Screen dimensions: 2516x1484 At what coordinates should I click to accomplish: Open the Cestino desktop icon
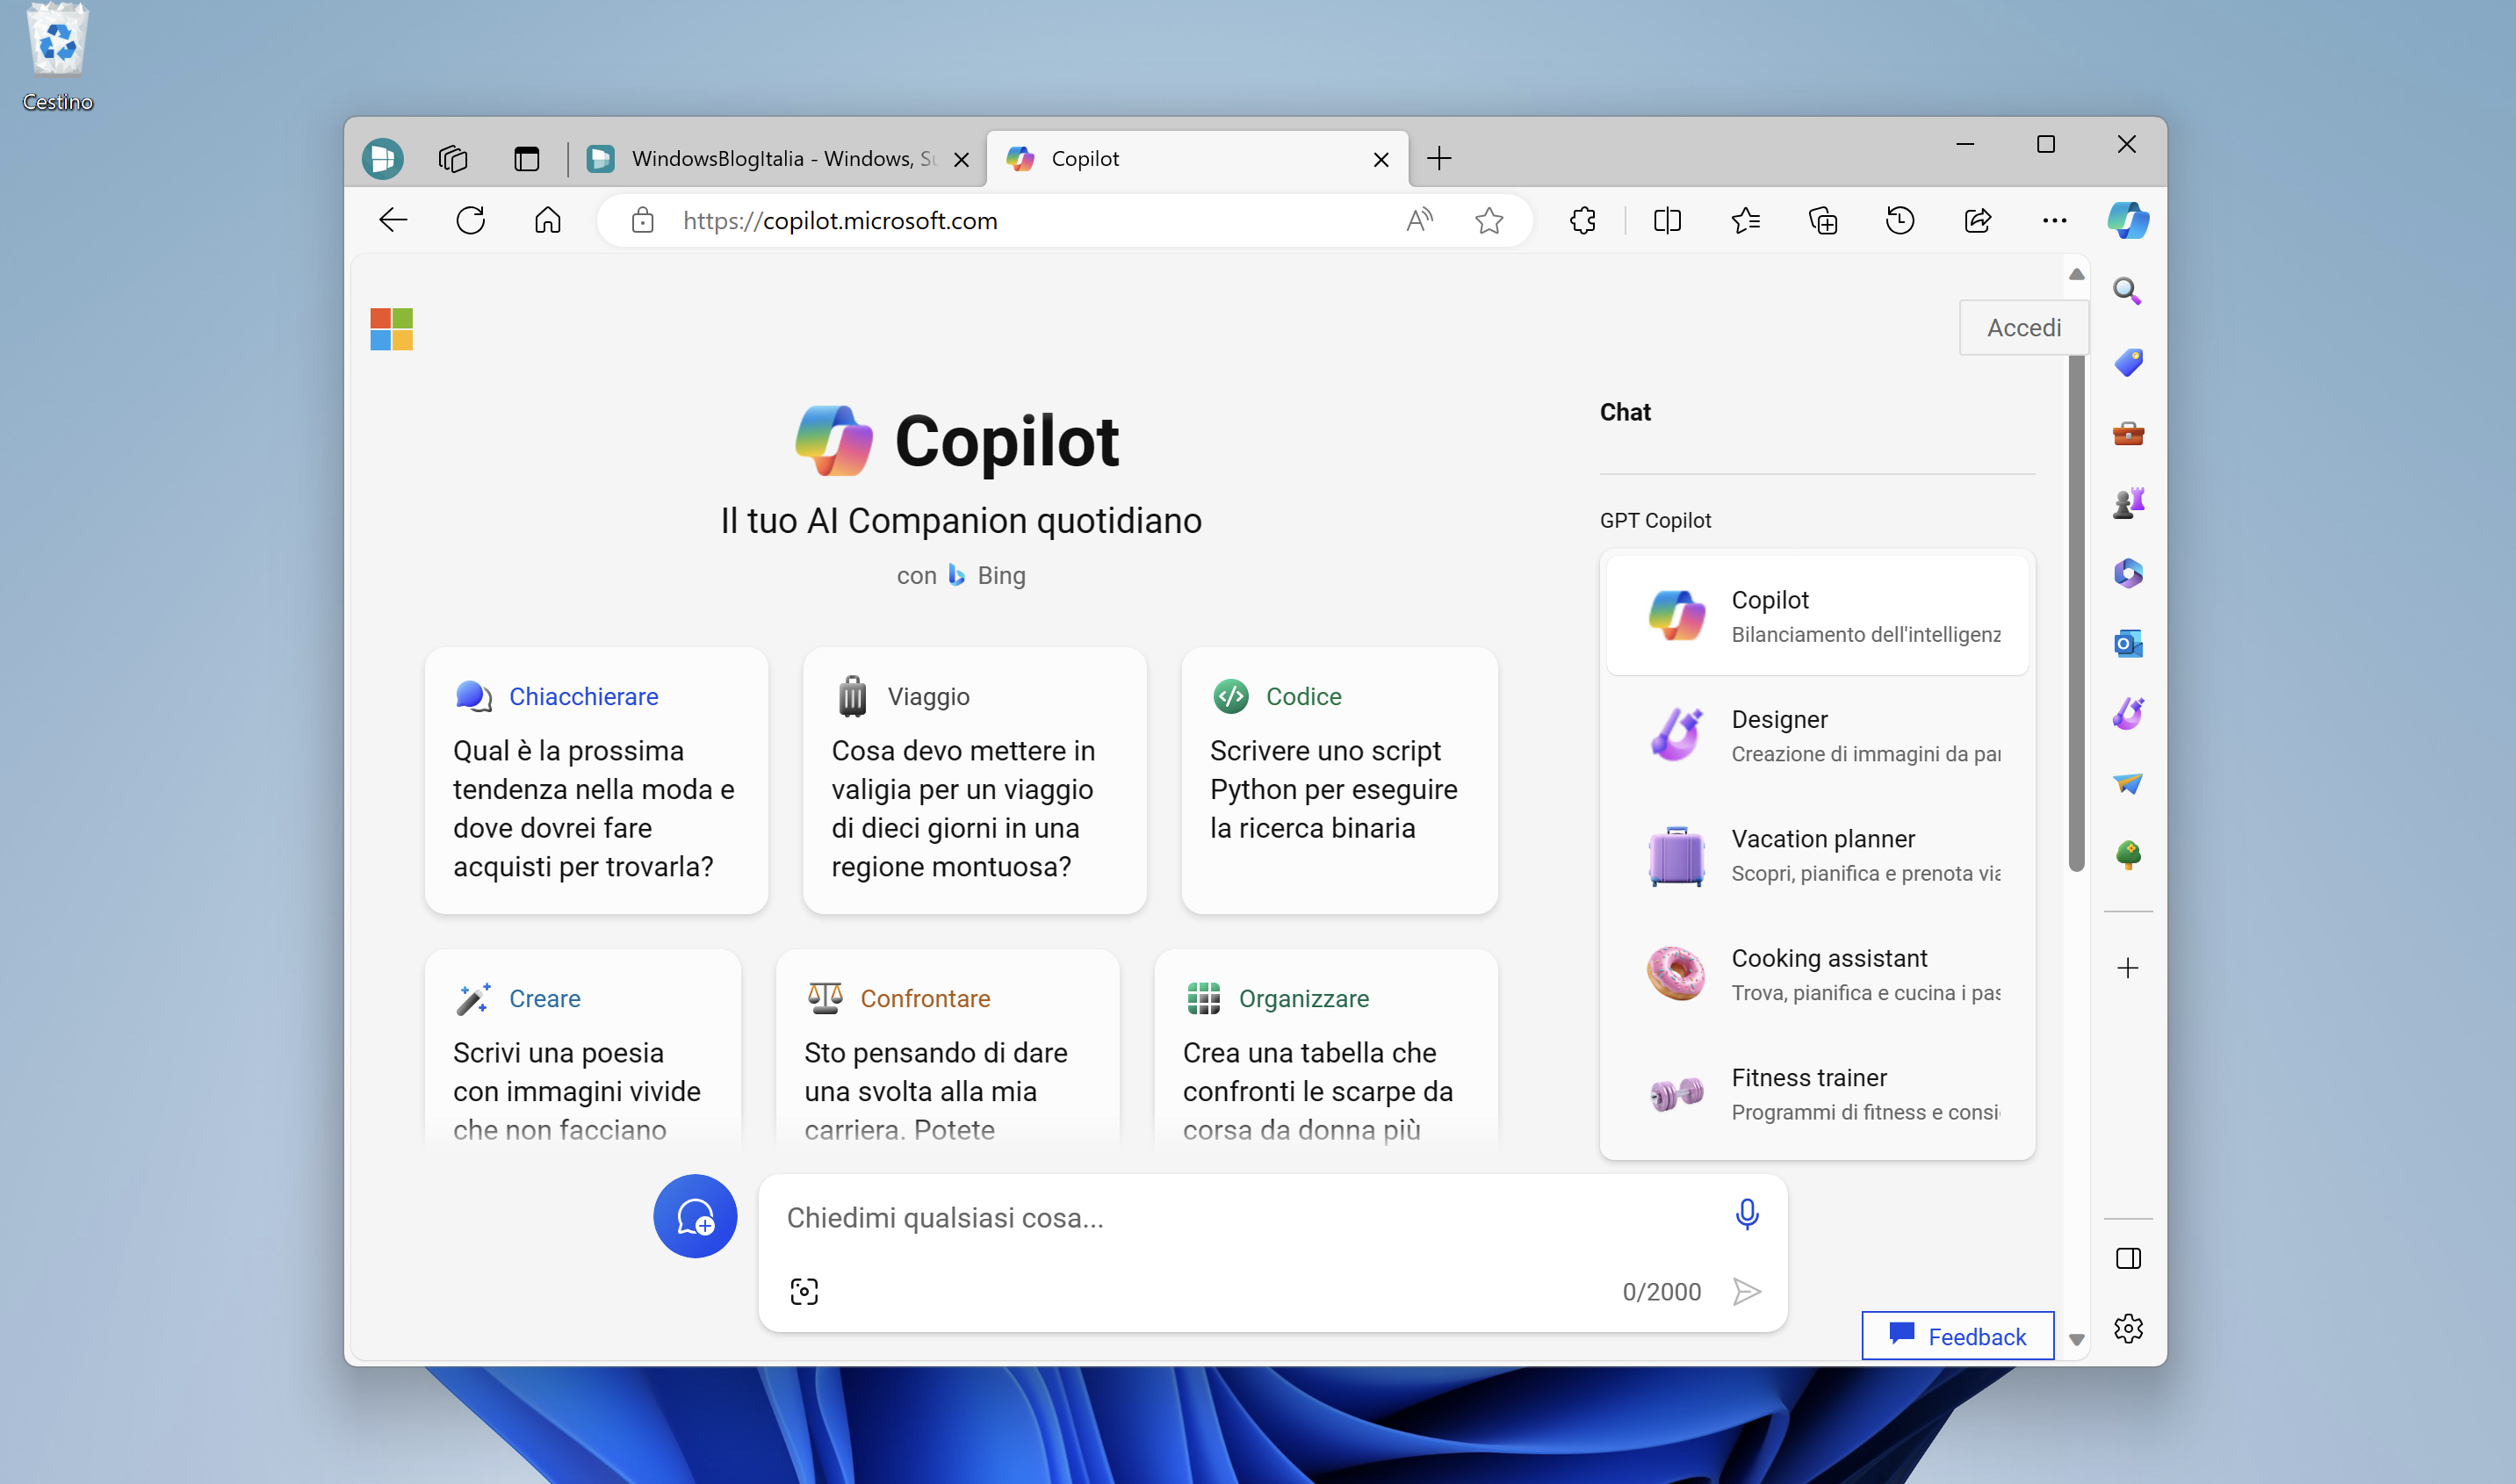pyautogui.click(x=58, y=58)
